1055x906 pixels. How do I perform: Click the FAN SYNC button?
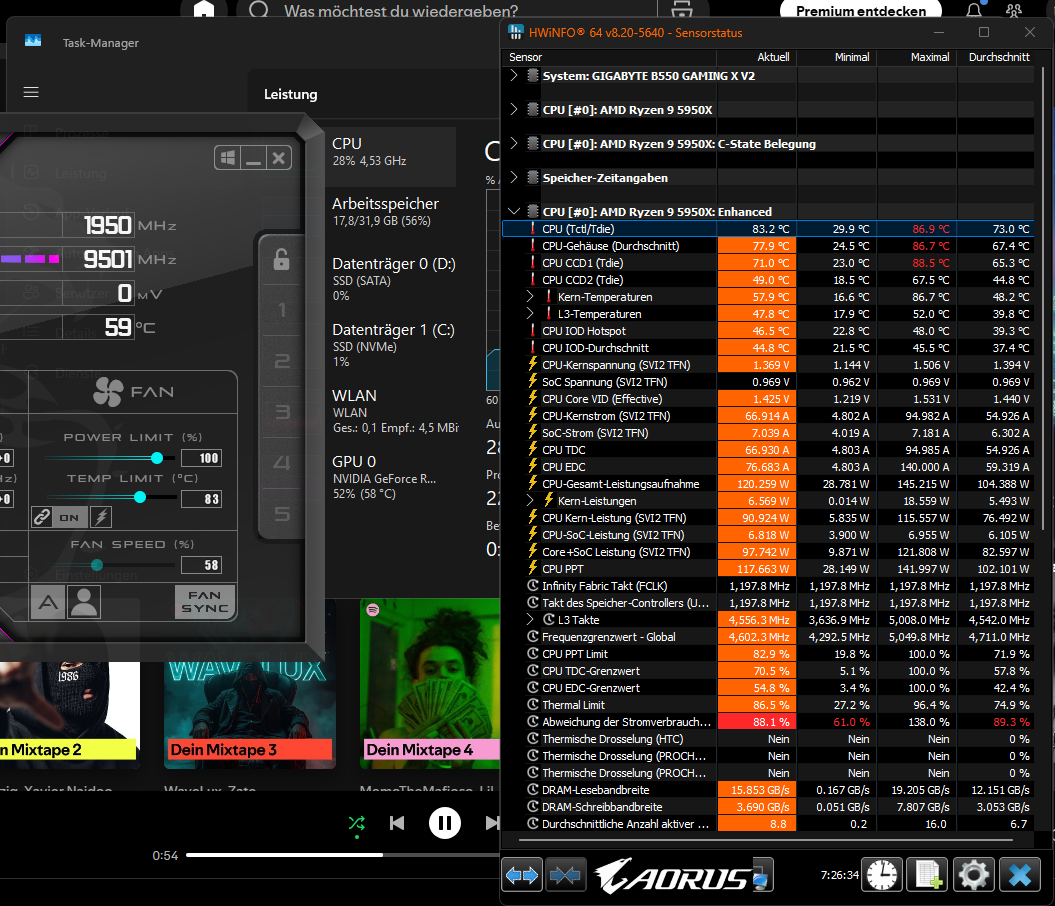click(205, 602)
